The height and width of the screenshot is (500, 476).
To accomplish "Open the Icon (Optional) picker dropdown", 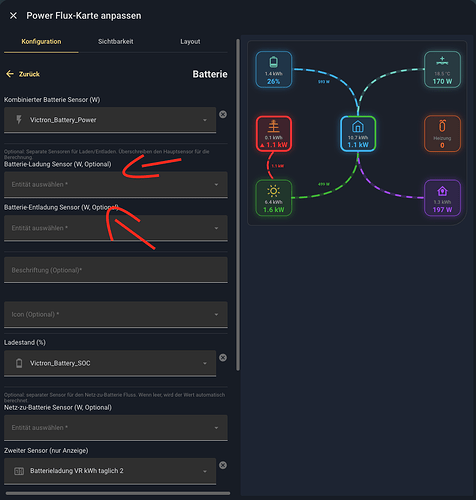I will click(x=116, y=314).
